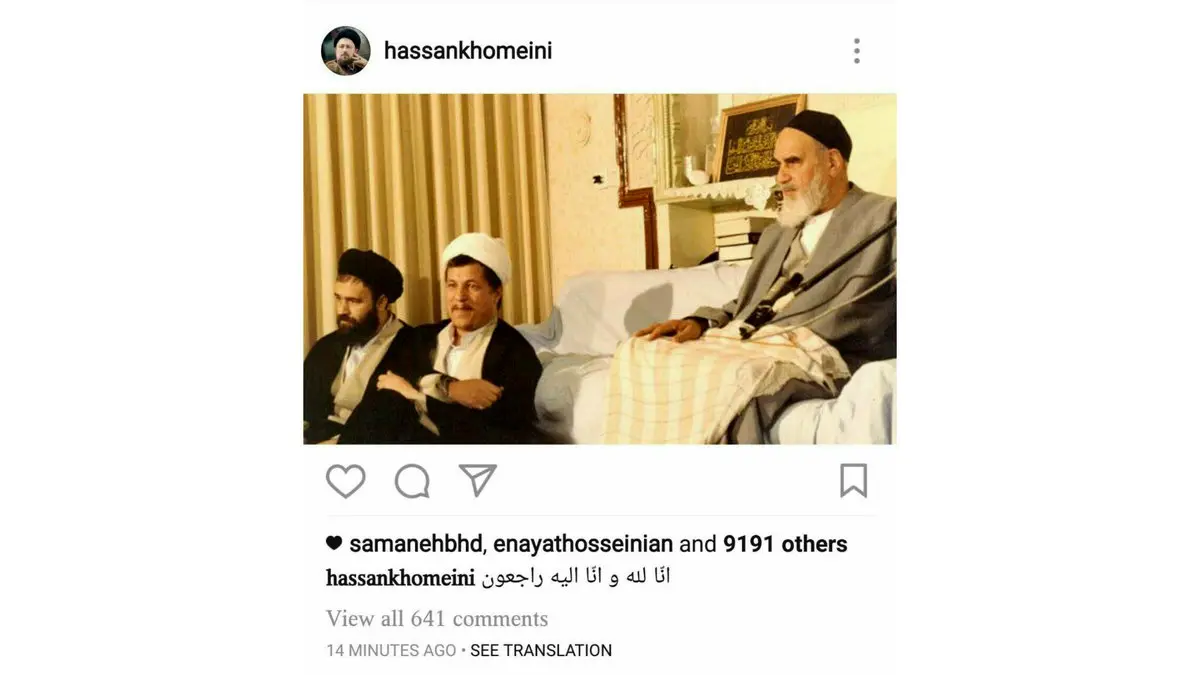Screen dimensions: 1200x675
Task: Like the post with the heart icon
Action: pyautogui.click(x=346, y=481)
